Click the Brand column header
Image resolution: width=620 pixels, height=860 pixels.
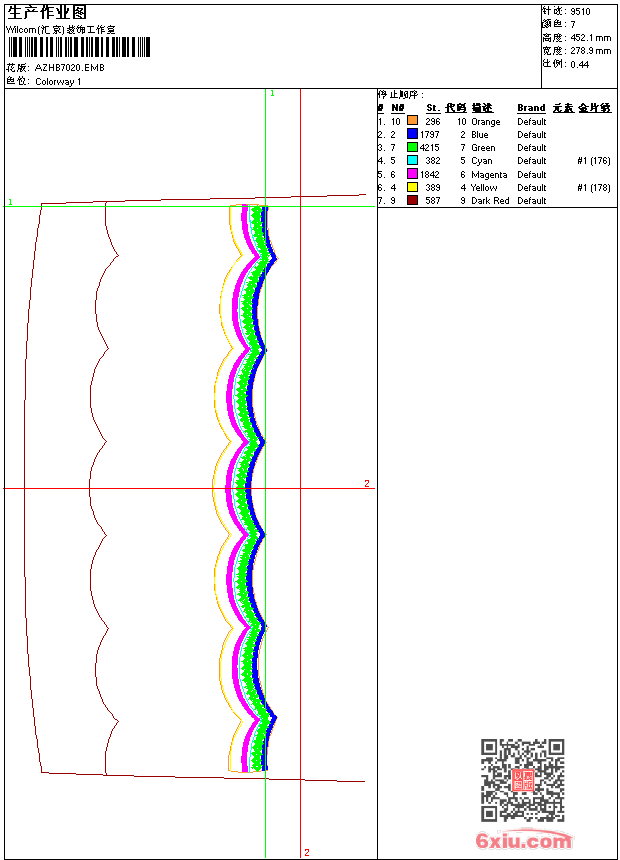[x=531, y=108]
